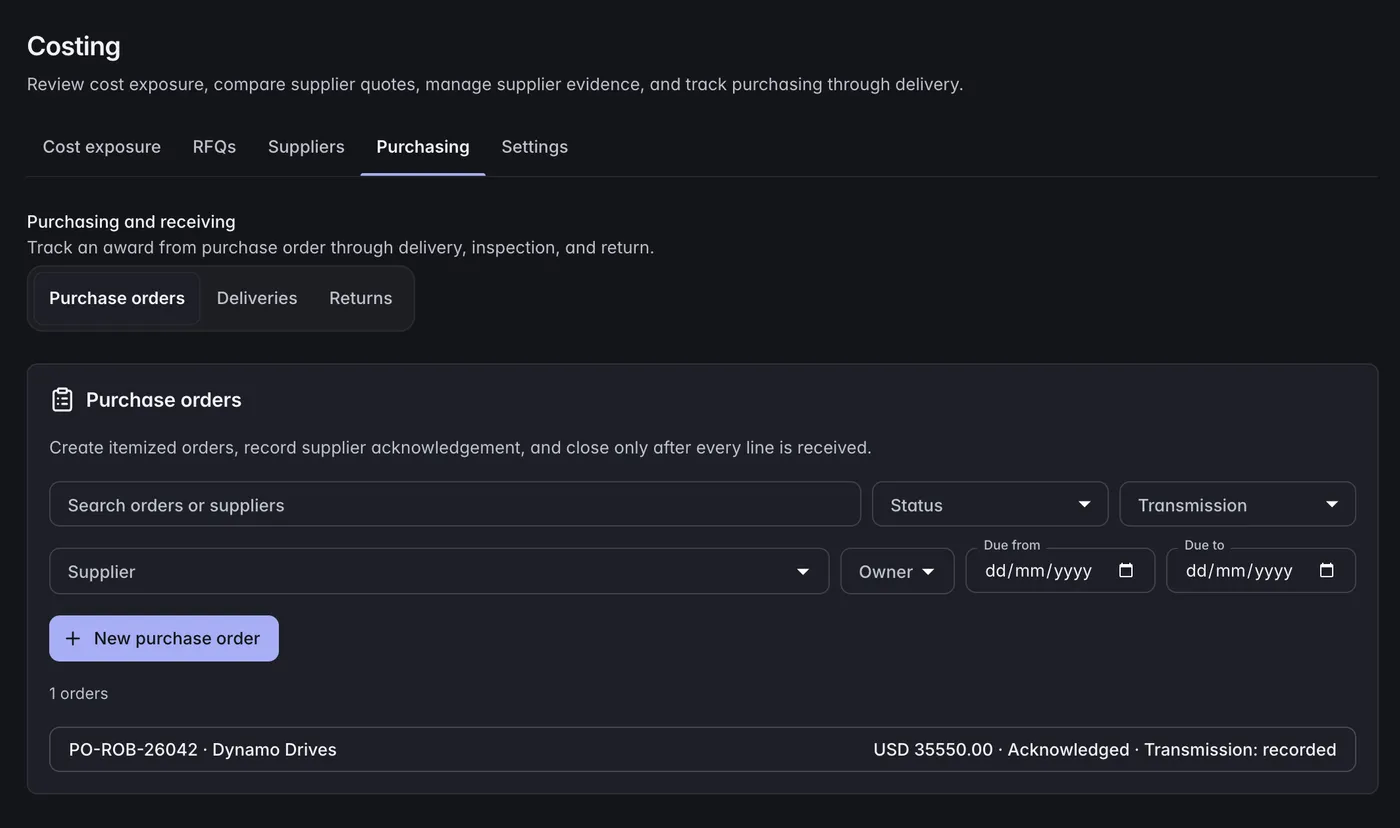Switch to the Returns sub-tab
The image size is (1400, 828).
click(x=361, y=298)
